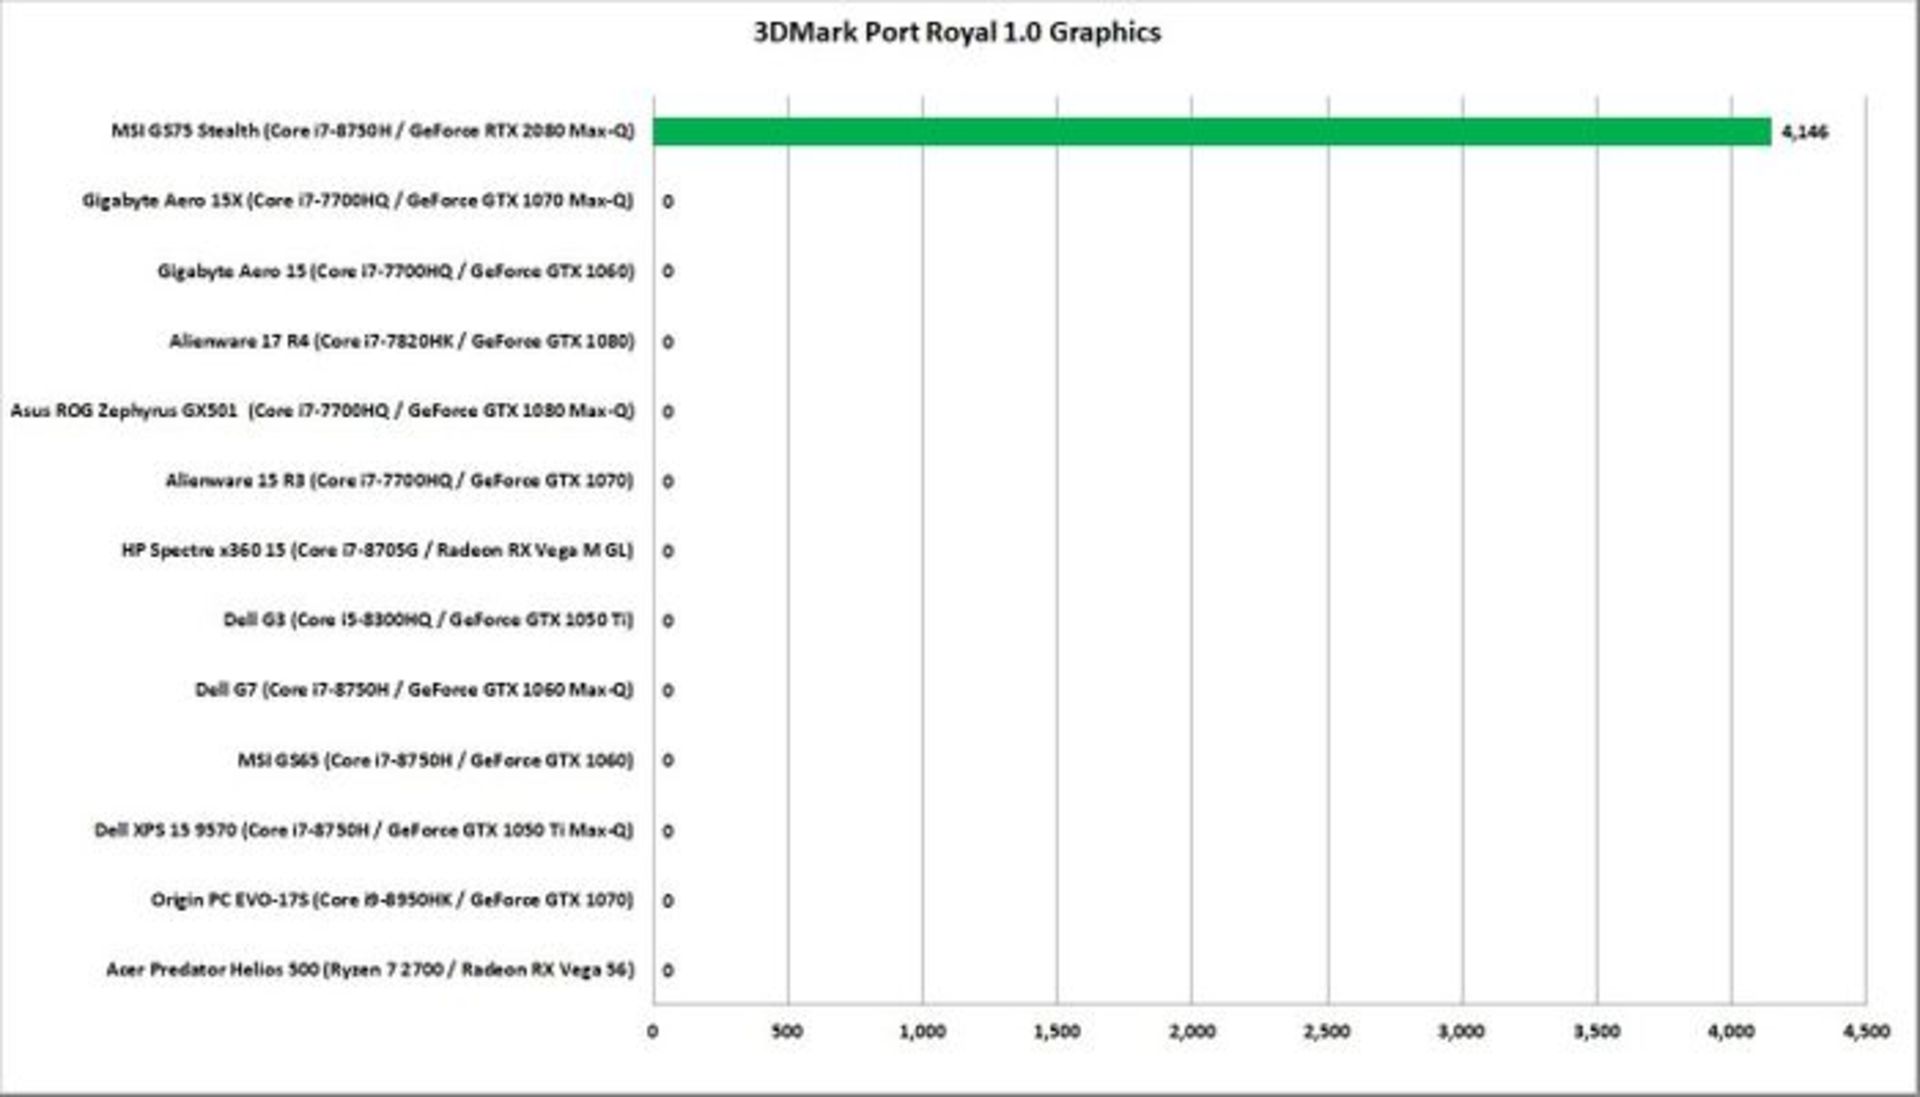The width and height of the screenshot is (1920, 1097).
Task: Select the Dell XPS 15 9570 label
Action: pyautogui.click(x=363, y=830)
